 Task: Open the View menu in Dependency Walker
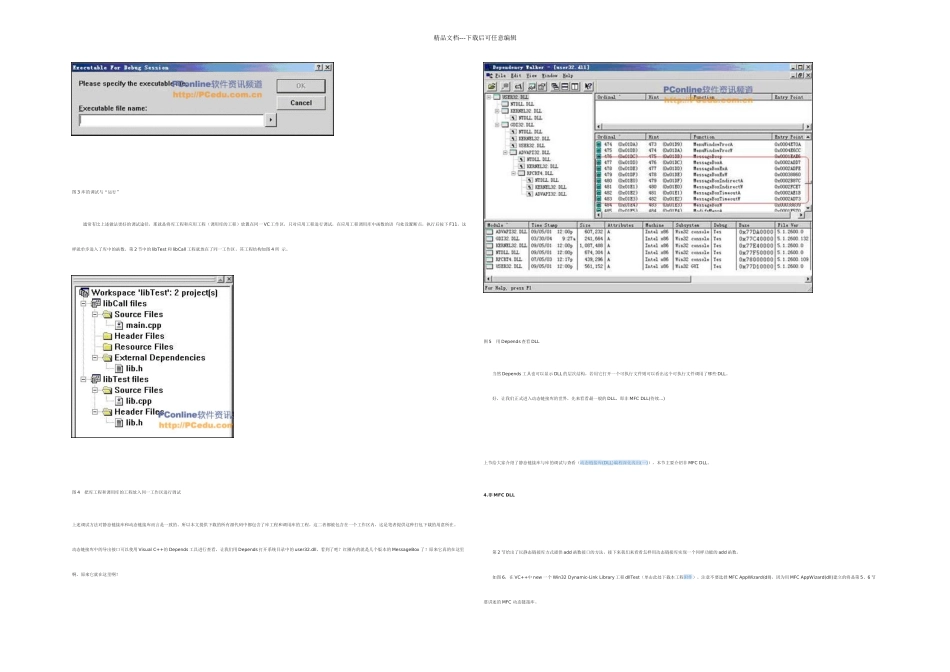(531, 76)
